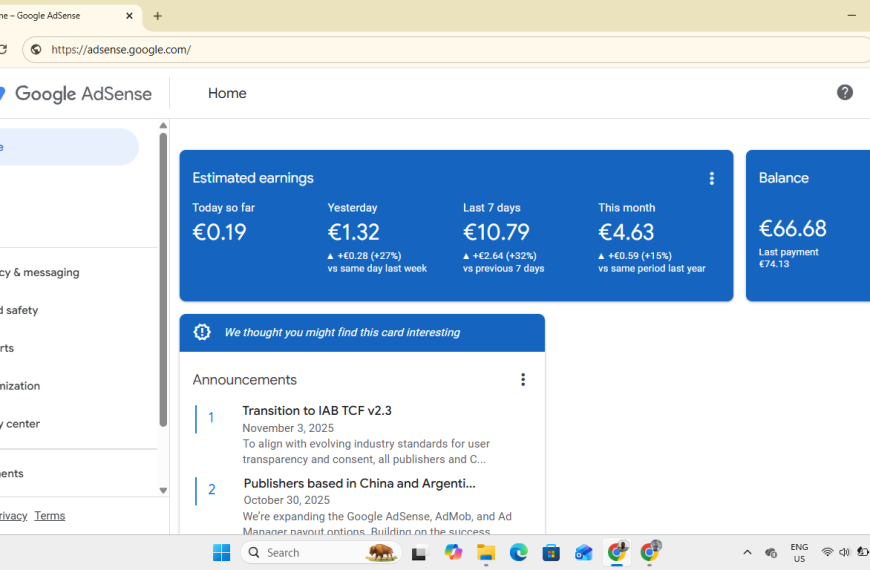Open Publishers based in China and Argenti... announcement
This screenshot has height=570, width=870.
click(360, 483)
